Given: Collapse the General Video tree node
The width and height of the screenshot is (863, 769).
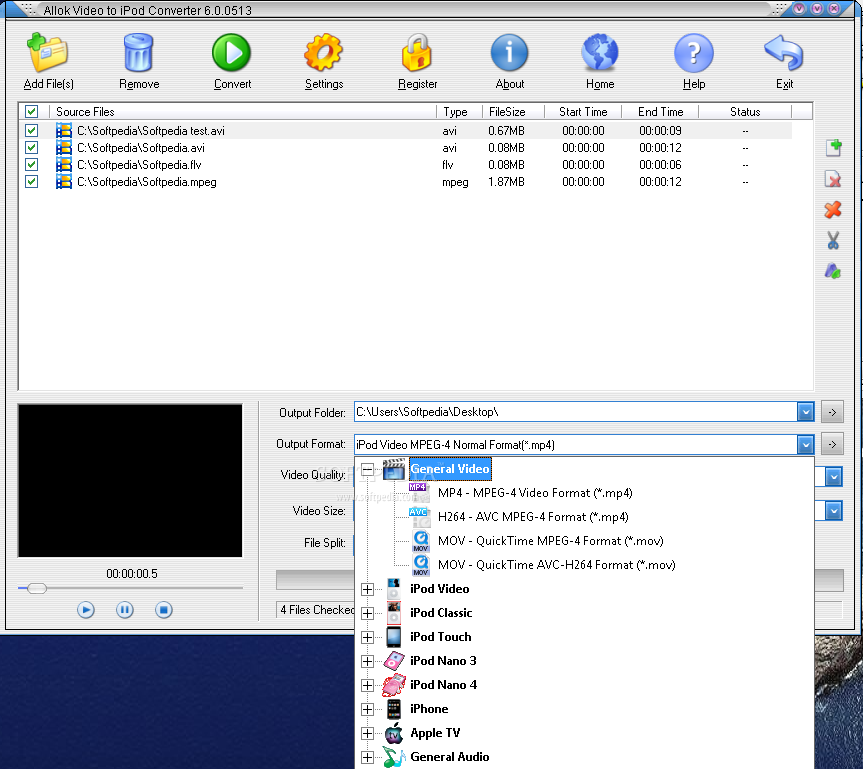Looking at the screenshot, I should (x=368, y=470).
